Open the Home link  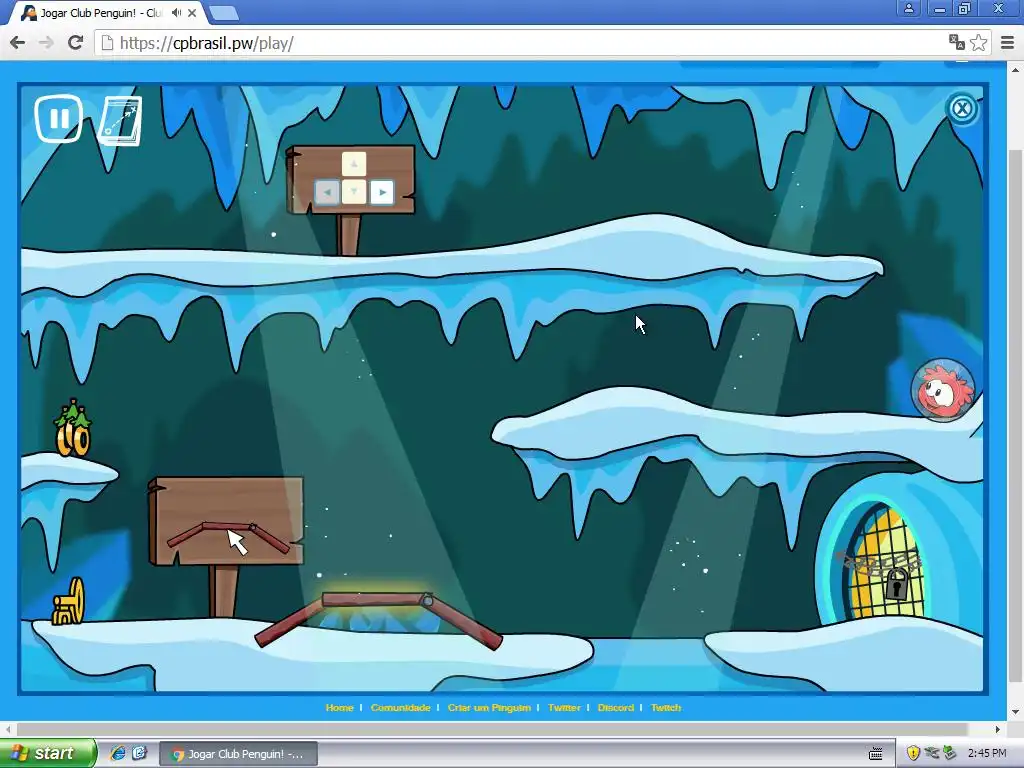pos(340,707)
